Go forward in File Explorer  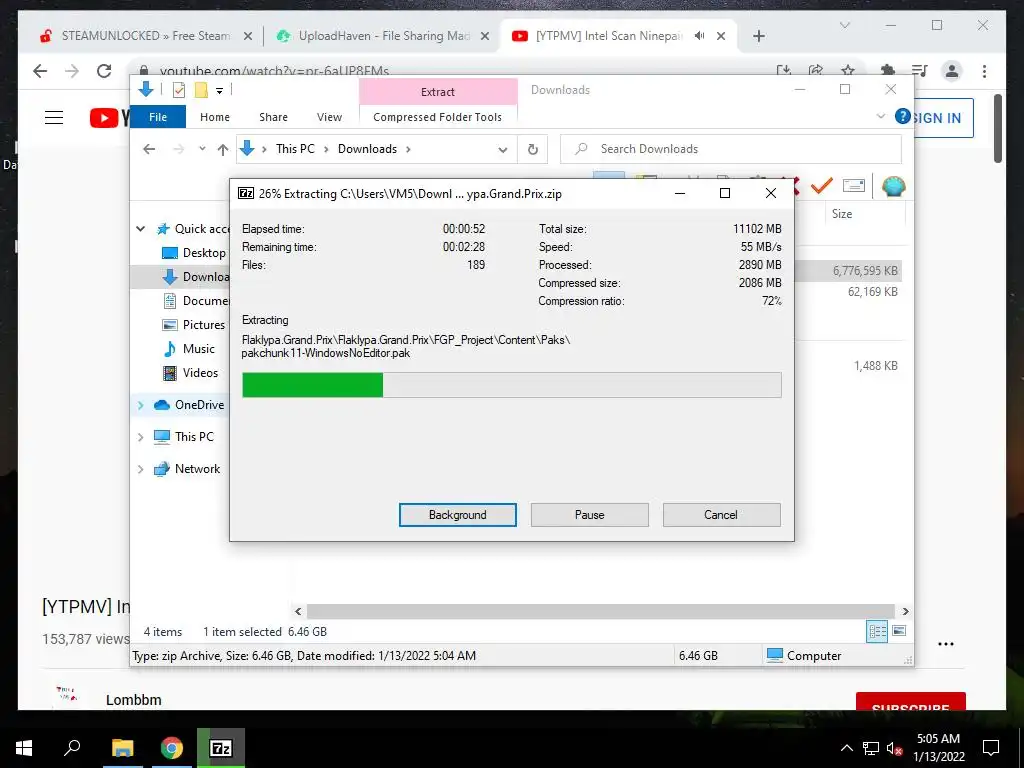178,149
